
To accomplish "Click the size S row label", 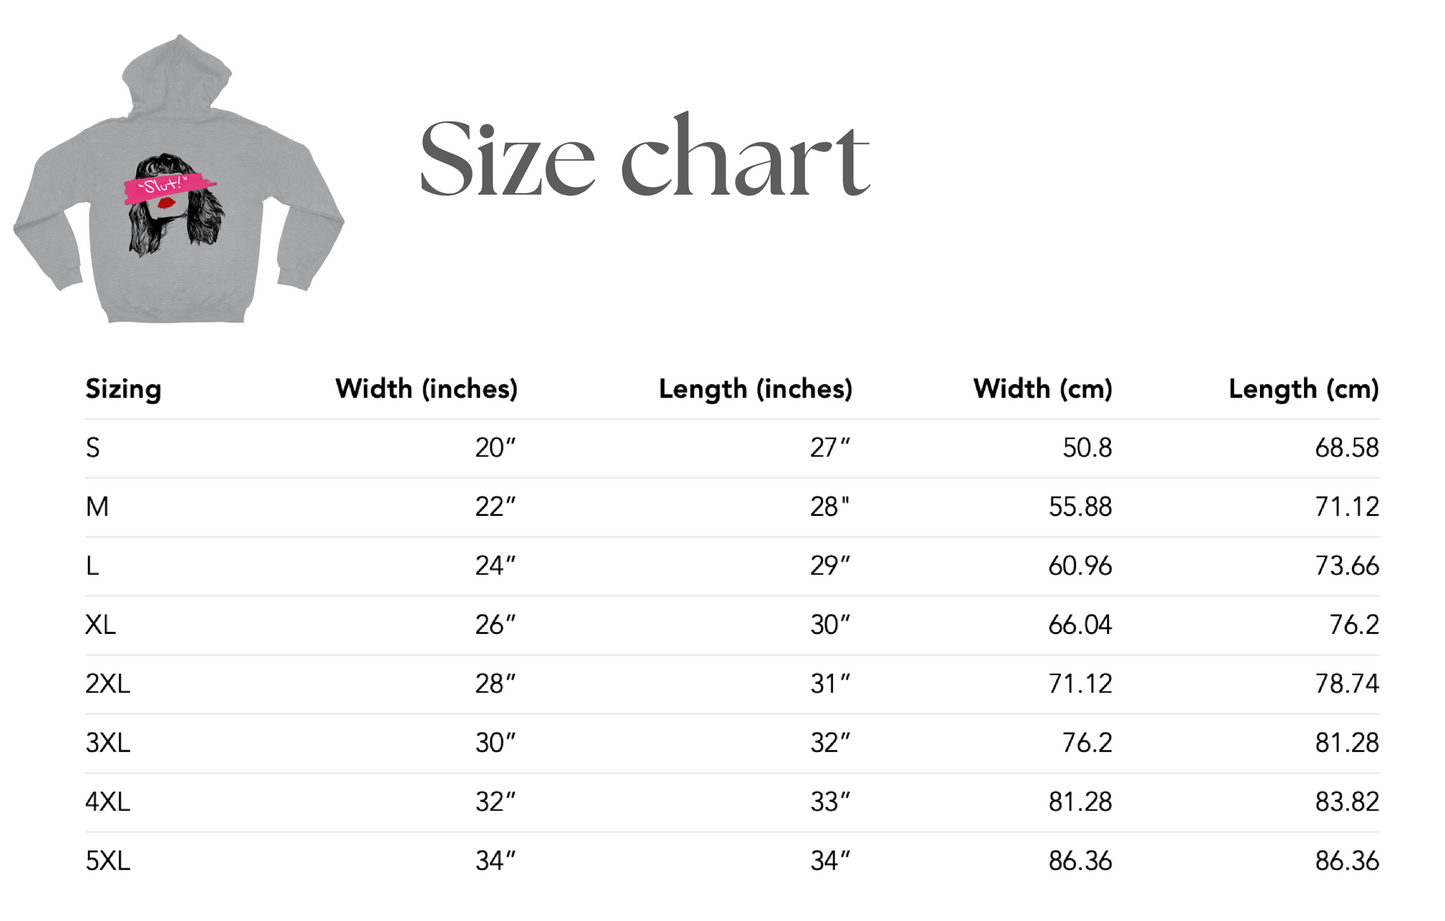I will tap(93, 448).
